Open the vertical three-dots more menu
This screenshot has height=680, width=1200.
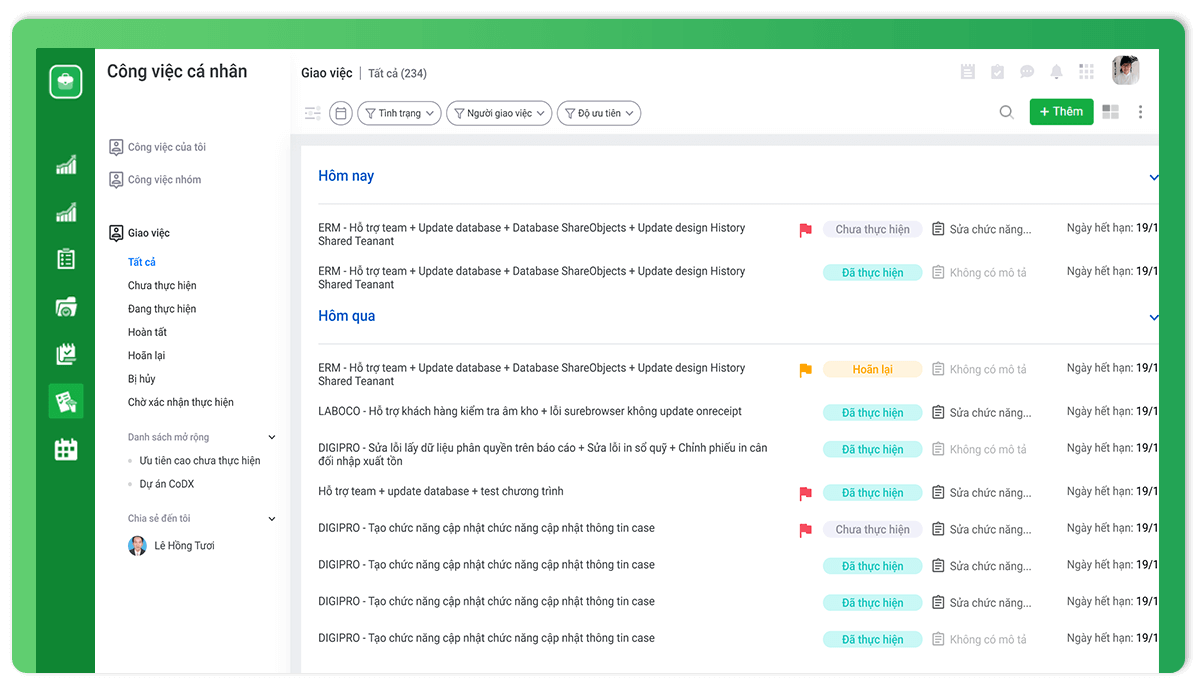(1141, 112)
